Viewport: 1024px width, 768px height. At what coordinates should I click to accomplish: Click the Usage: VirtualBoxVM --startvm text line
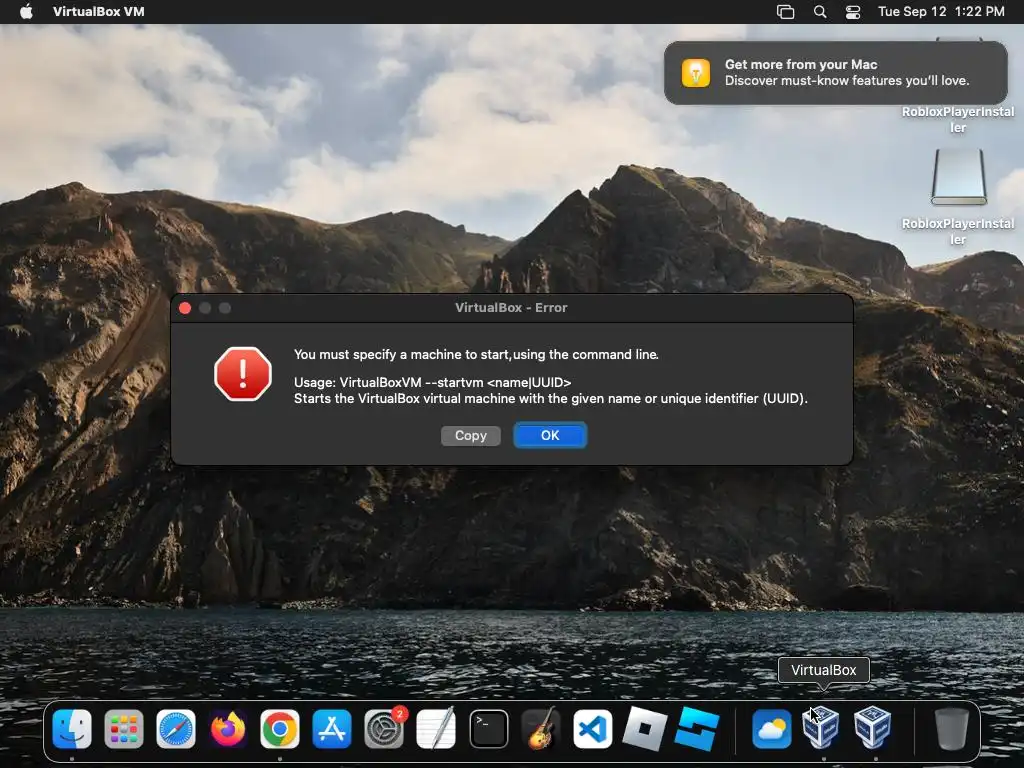click(432, 383)
